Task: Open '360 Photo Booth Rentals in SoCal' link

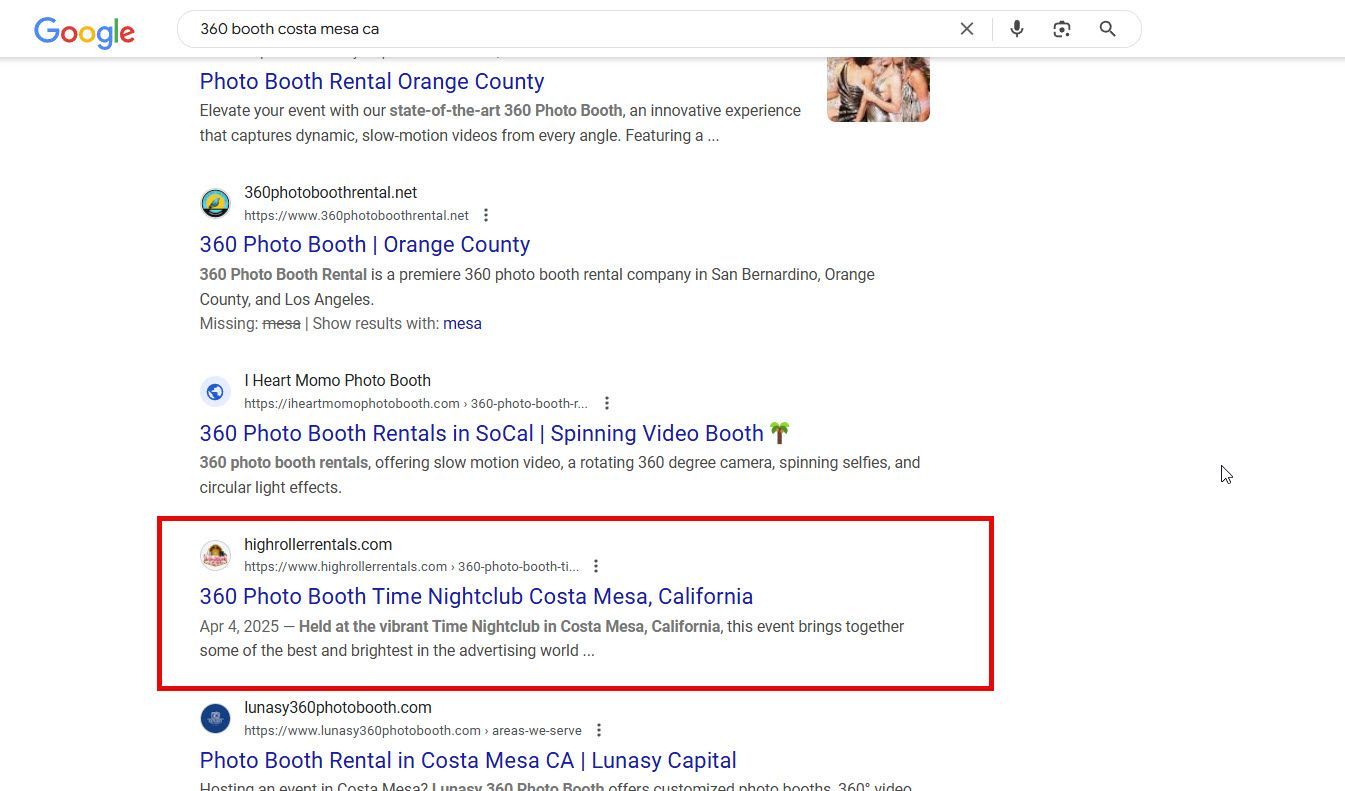Action: click(x=495, y=433)
